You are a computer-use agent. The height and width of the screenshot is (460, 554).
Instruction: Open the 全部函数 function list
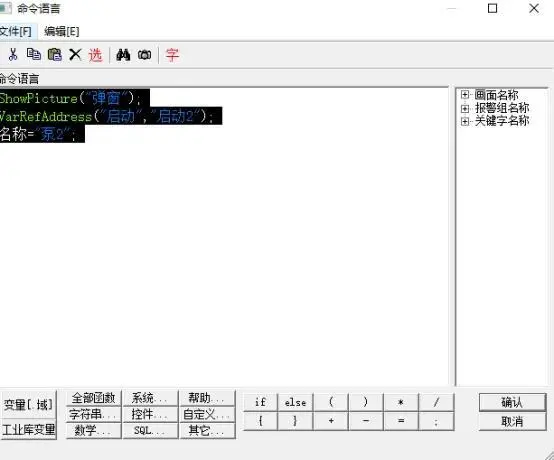click(94, 398)
